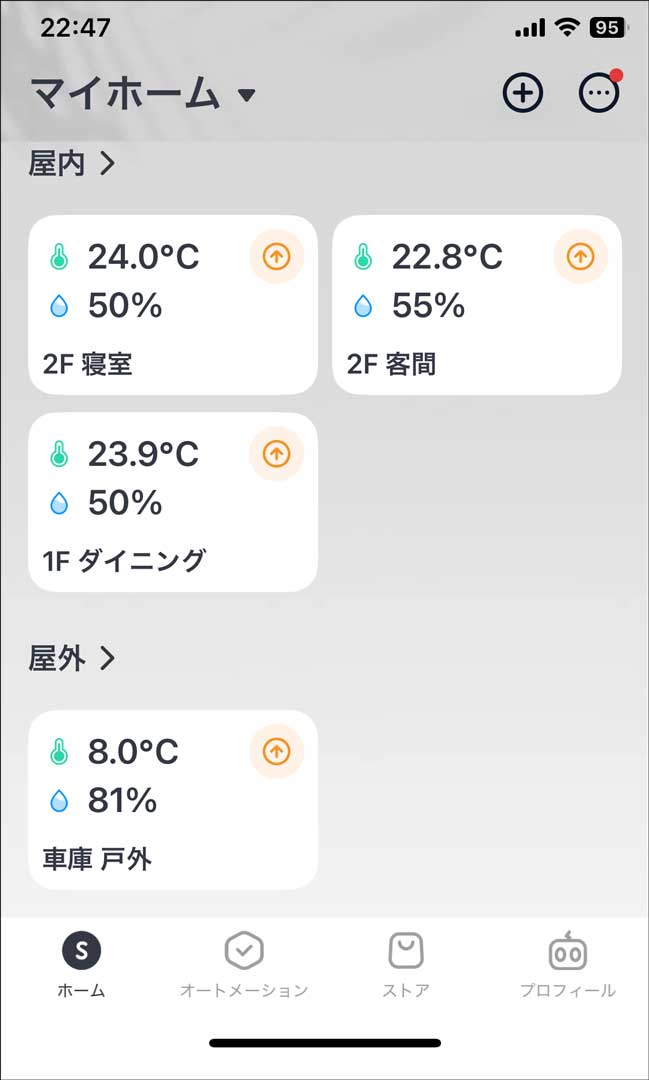Go to the プロフィール tab
This screenshot has height=1080, width=649.
click(x=567, y=965)
